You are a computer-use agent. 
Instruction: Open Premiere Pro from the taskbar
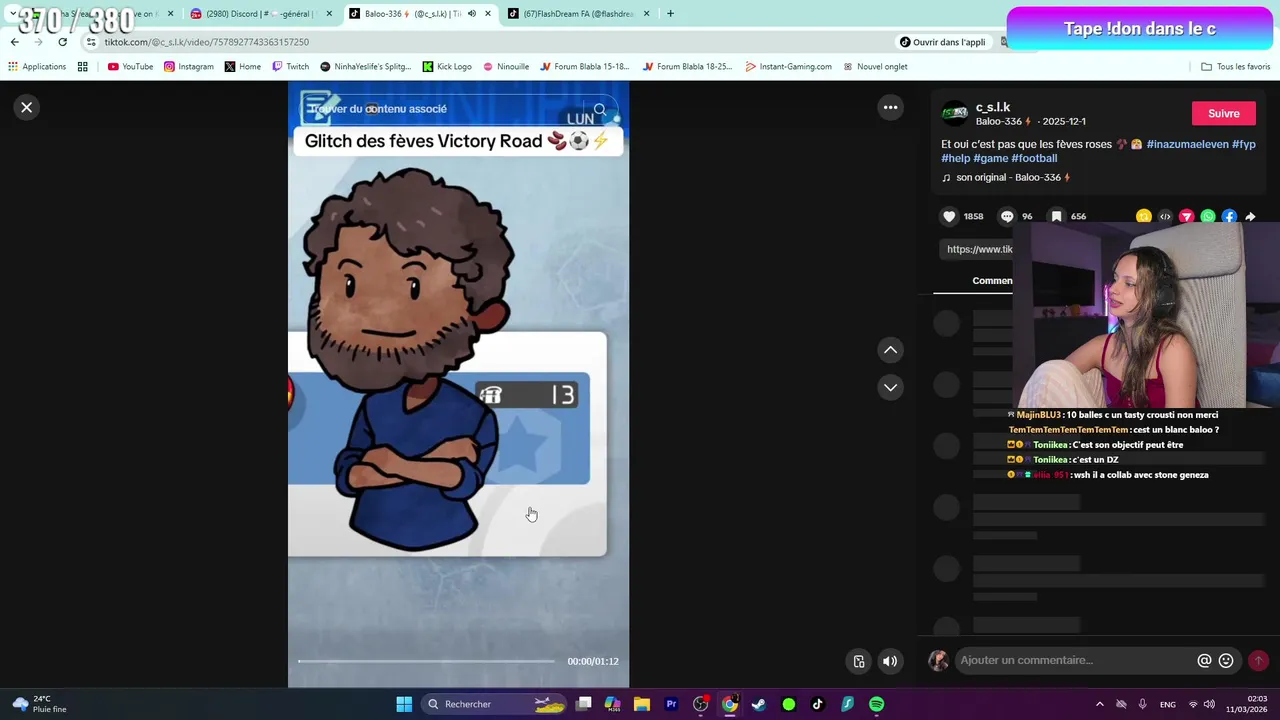(671, 704)
